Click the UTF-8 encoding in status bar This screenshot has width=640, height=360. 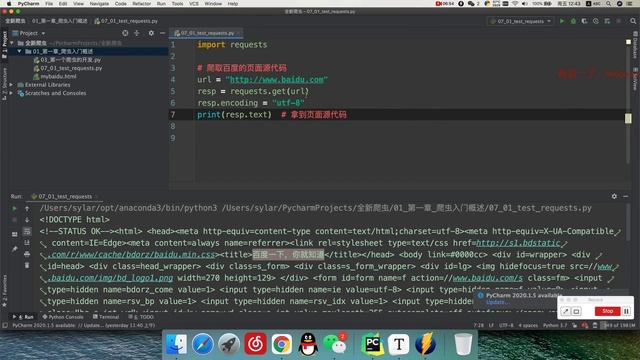pyautogui.click(x=506, y=325)
